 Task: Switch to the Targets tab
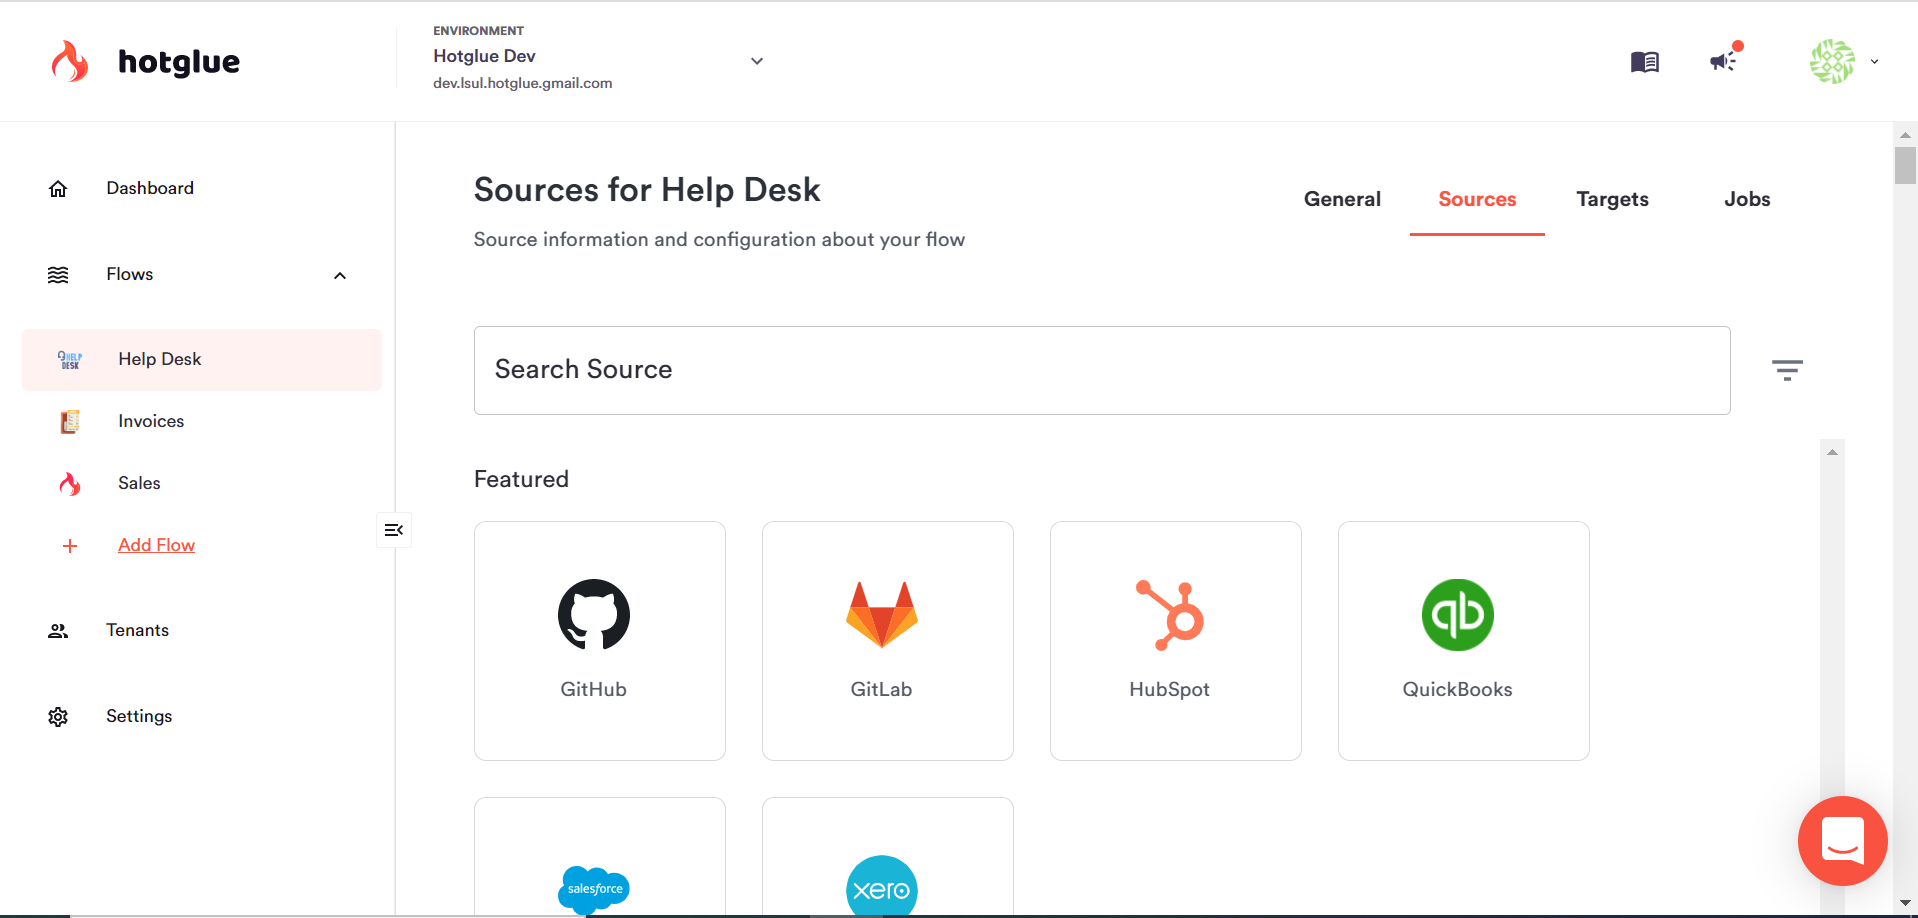(x=1612, y=199)
